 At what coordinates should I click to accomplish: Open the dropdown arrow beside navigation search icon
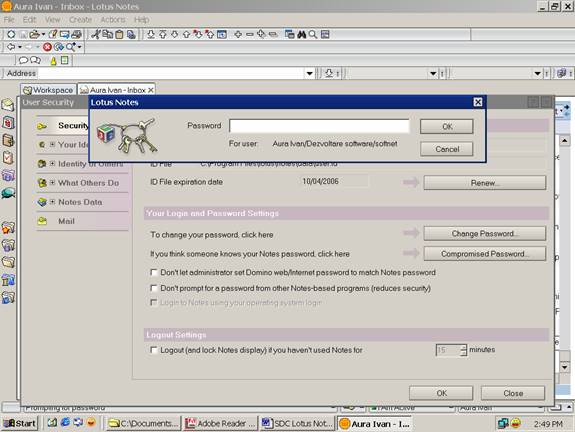pos(79,47)
